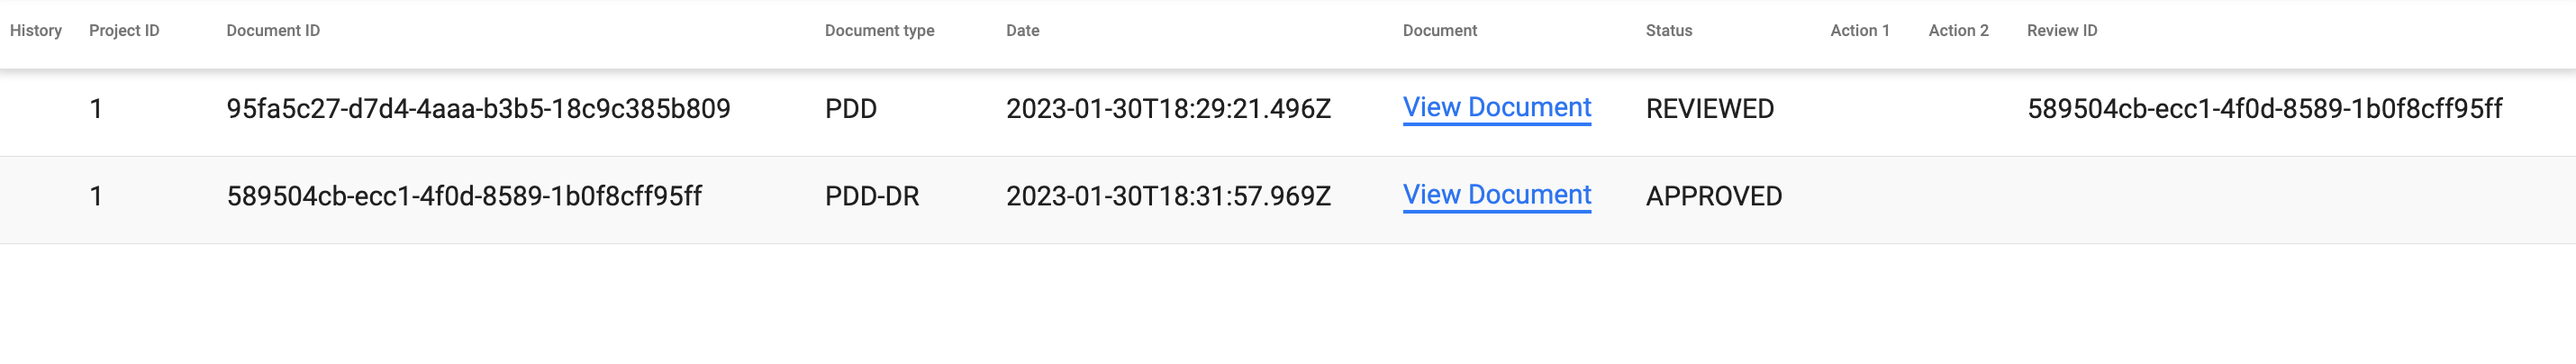Image resolution: width=2576 pixels, height=364 pixels.
Task: Click the REVIEWED status cell
Action: pyautogui.click(x=1709, y=109)
